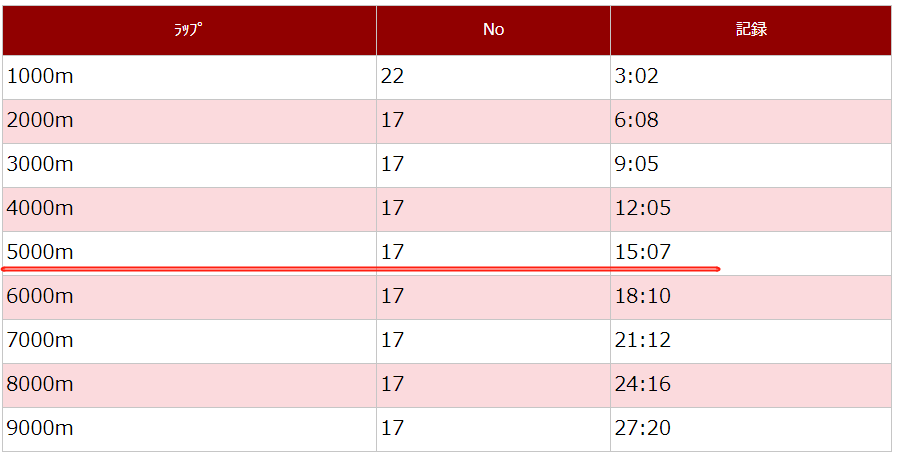Select the 9000m lap cell
The image size is (901, 458).
click(40, 429)
